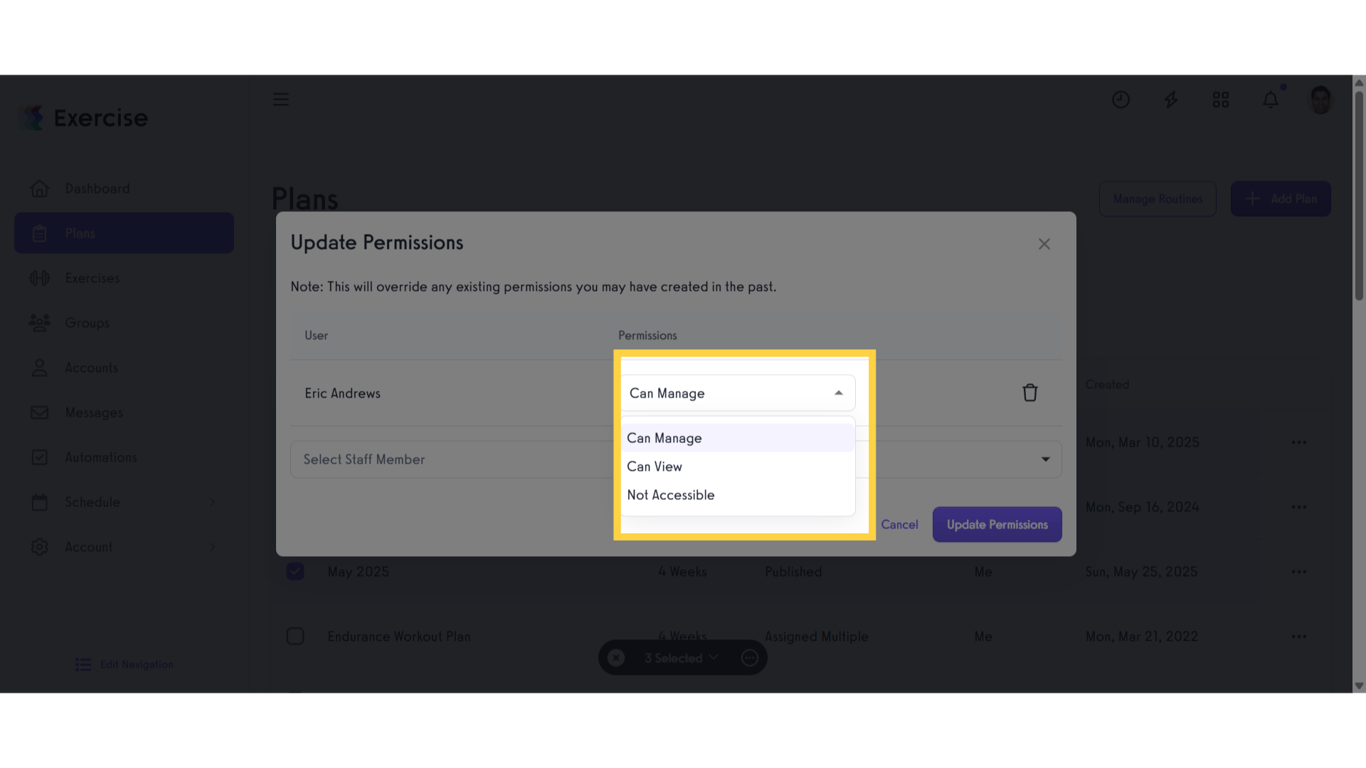Check notifications via the bell icon
Viewport: 1366px width, 768px height.
pyautogui.click(x=1270, y=99)
